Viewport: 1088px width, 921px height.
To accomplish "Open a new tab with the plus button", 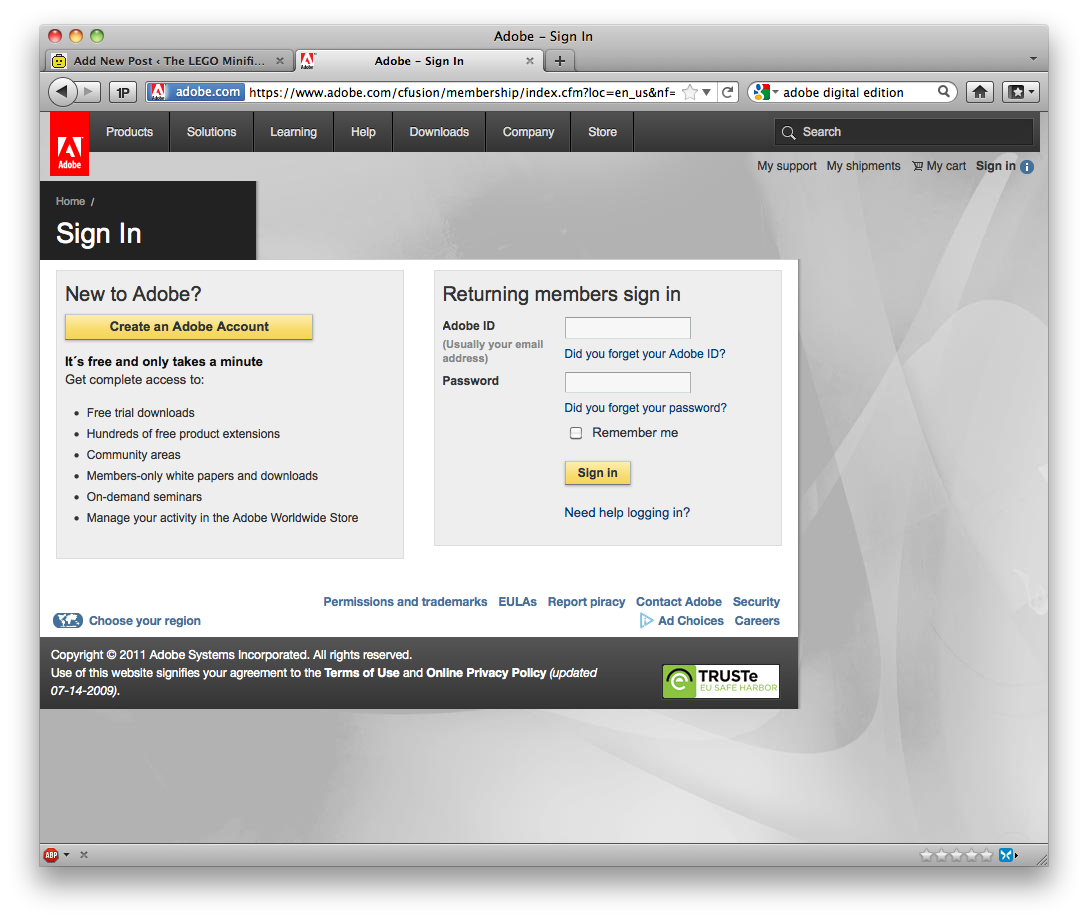I will (x=559, y=61).
